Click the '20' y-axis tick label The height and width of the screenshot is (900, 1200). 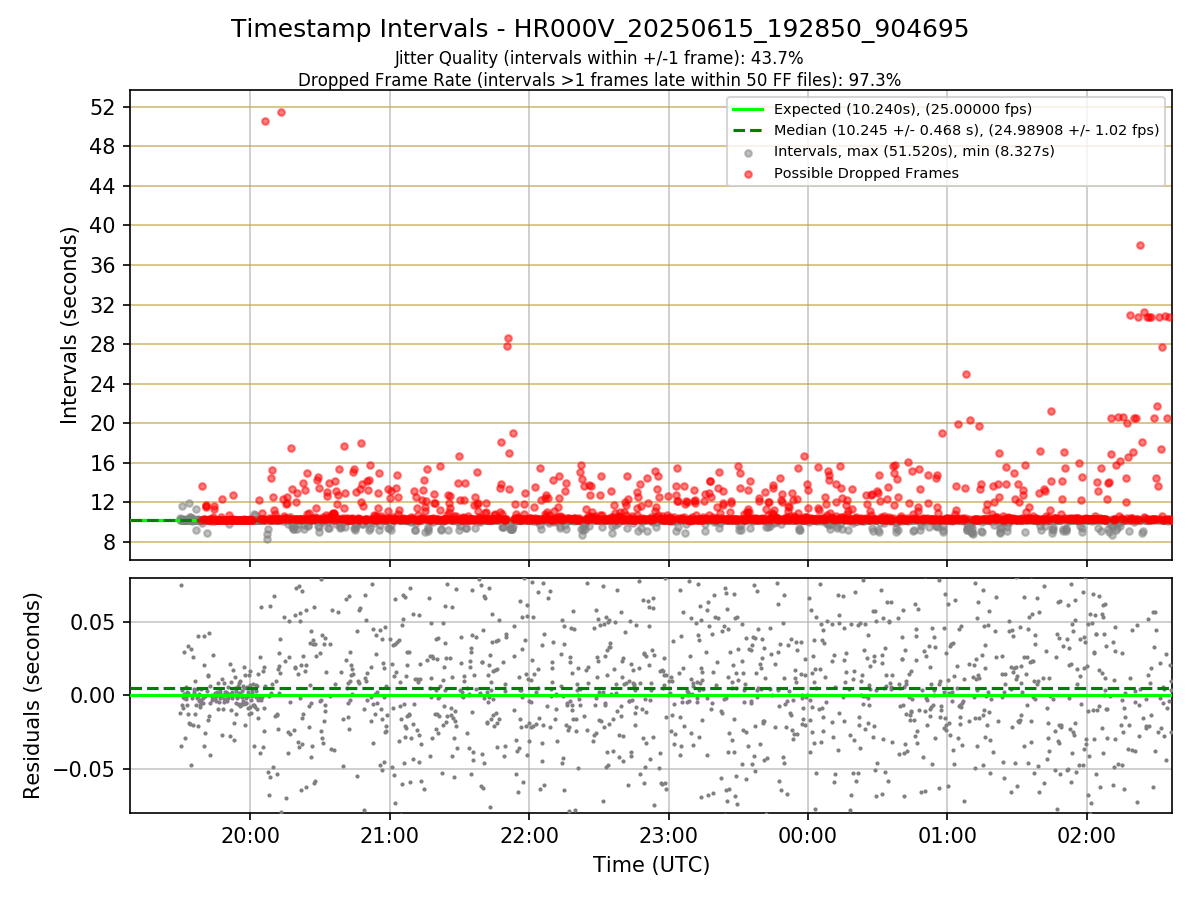pos(104,423)
